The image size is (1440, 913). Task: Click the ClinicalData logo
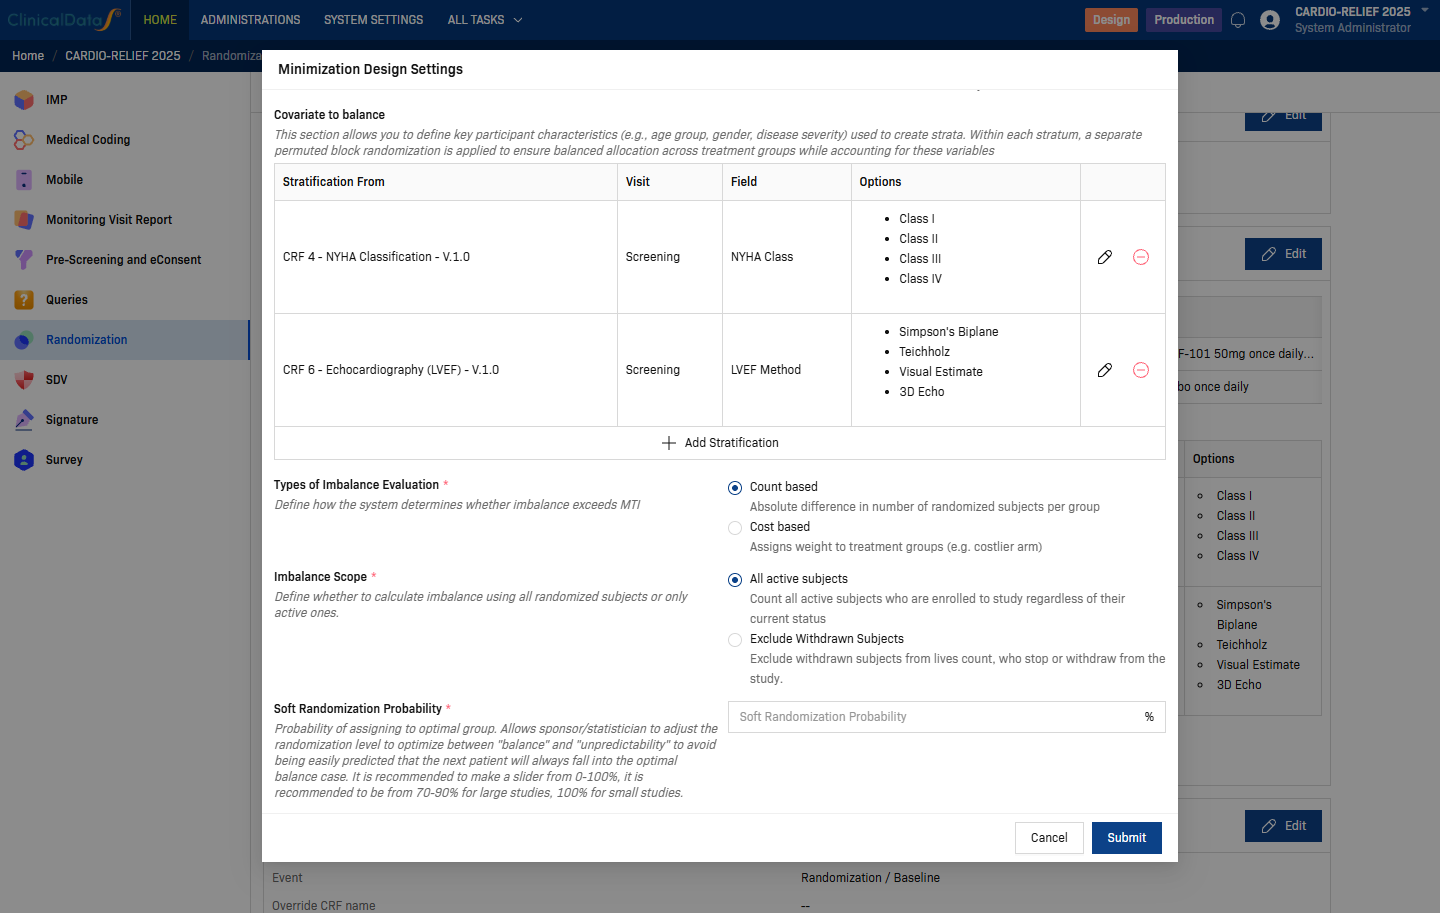point(64,19)
